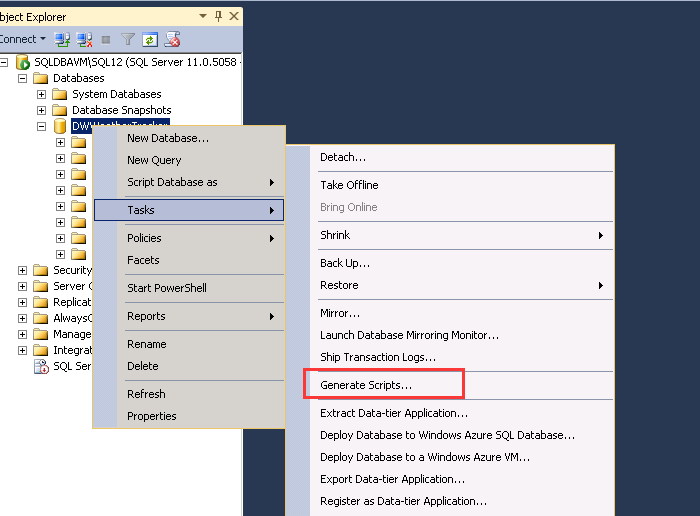This screenshot has width=700, height=516.
Task: Open the Policies submenu
Action: point(189,238)
